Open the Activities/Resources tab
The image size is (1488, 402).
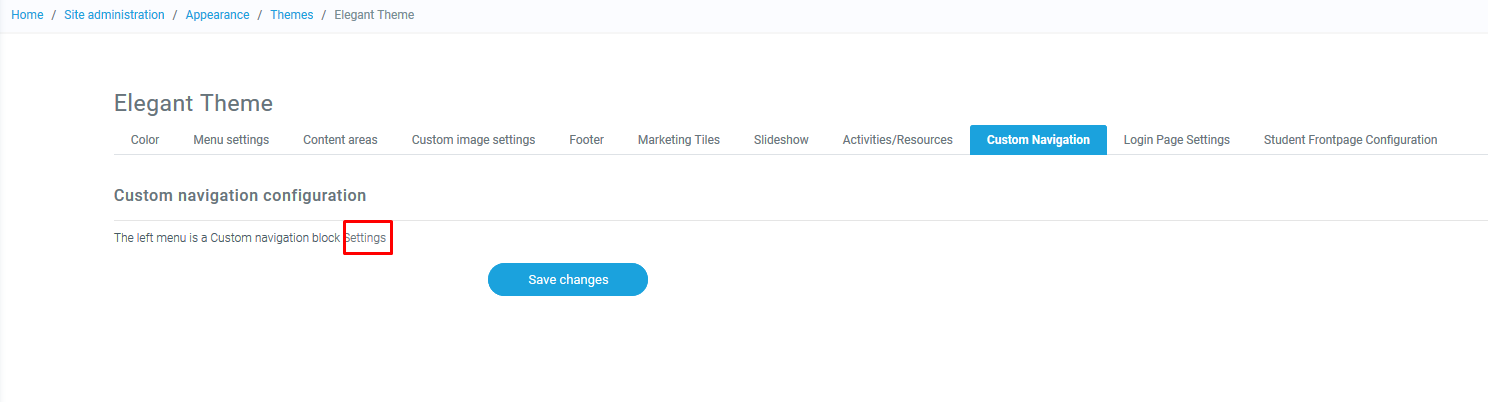tap(897, 140)
